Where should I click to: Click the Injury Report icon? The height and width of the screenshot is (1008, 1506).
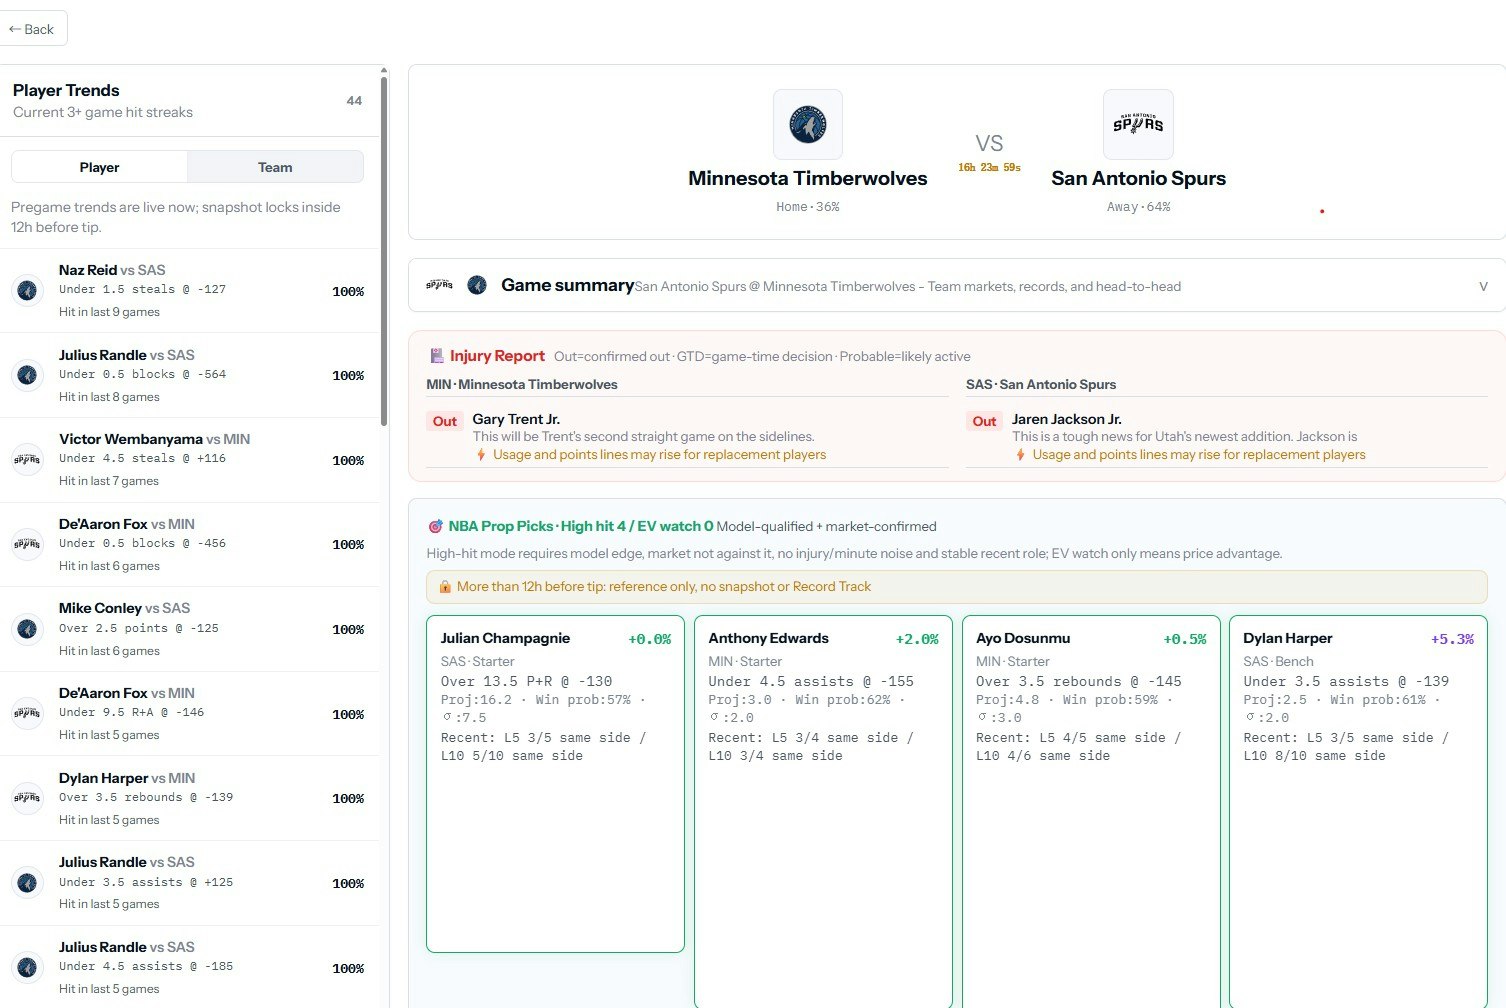click(x=436, y=356)
